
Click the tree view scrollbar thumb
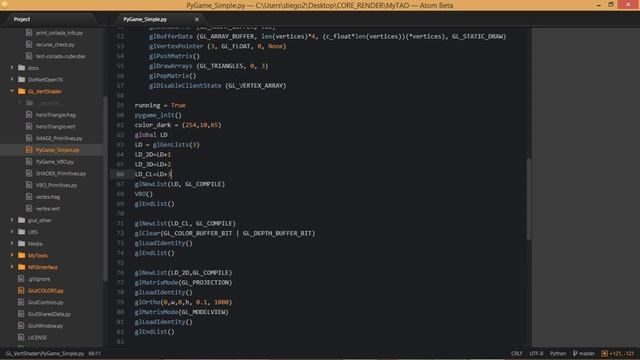tap(106, 188)
